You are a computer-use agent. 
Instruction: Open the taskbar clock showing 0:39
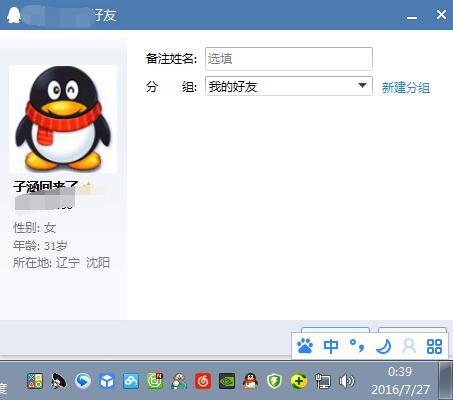400,381
